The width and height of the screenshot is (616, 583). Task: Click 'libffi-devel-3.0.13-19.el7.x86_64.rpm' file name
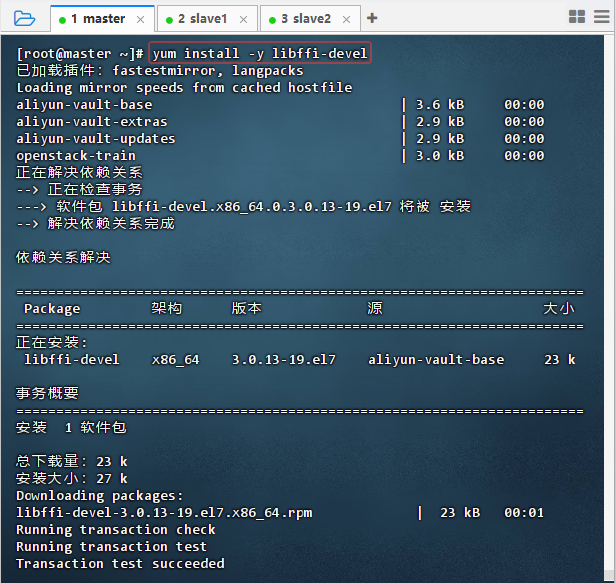[164, 512]
